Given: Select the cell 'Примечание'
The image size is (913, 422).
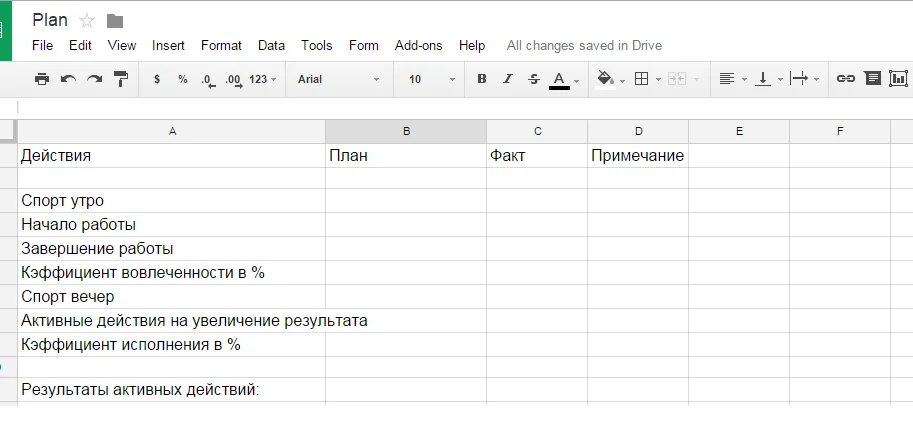Looking at the screenshot, I should click(x=638, y=155).
